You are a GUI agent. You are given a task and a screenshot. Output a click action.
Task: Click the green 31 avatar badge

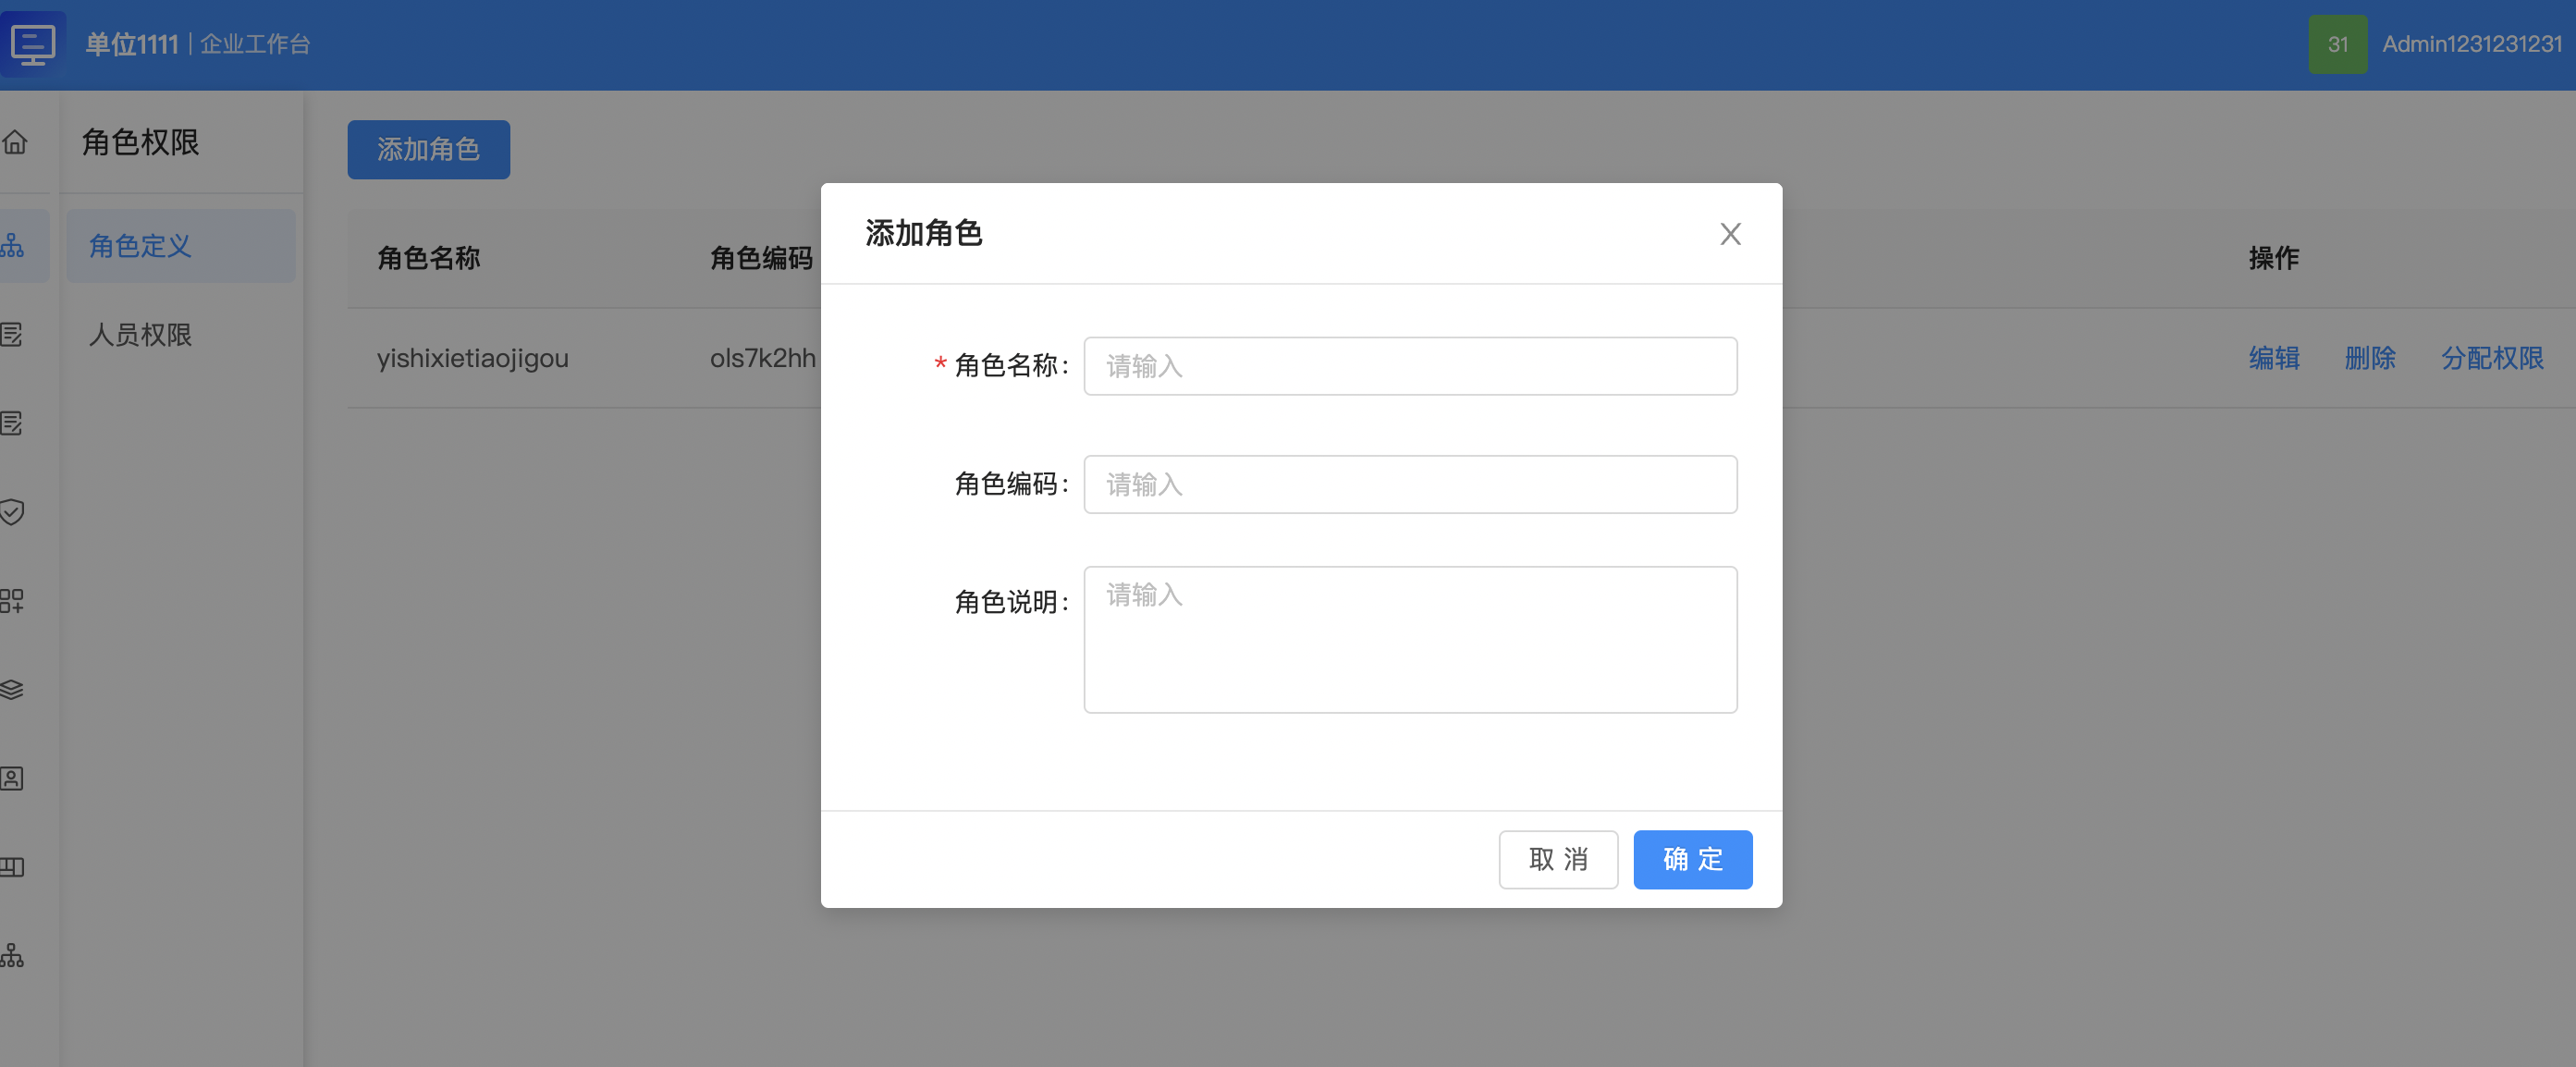(2337, 44)
